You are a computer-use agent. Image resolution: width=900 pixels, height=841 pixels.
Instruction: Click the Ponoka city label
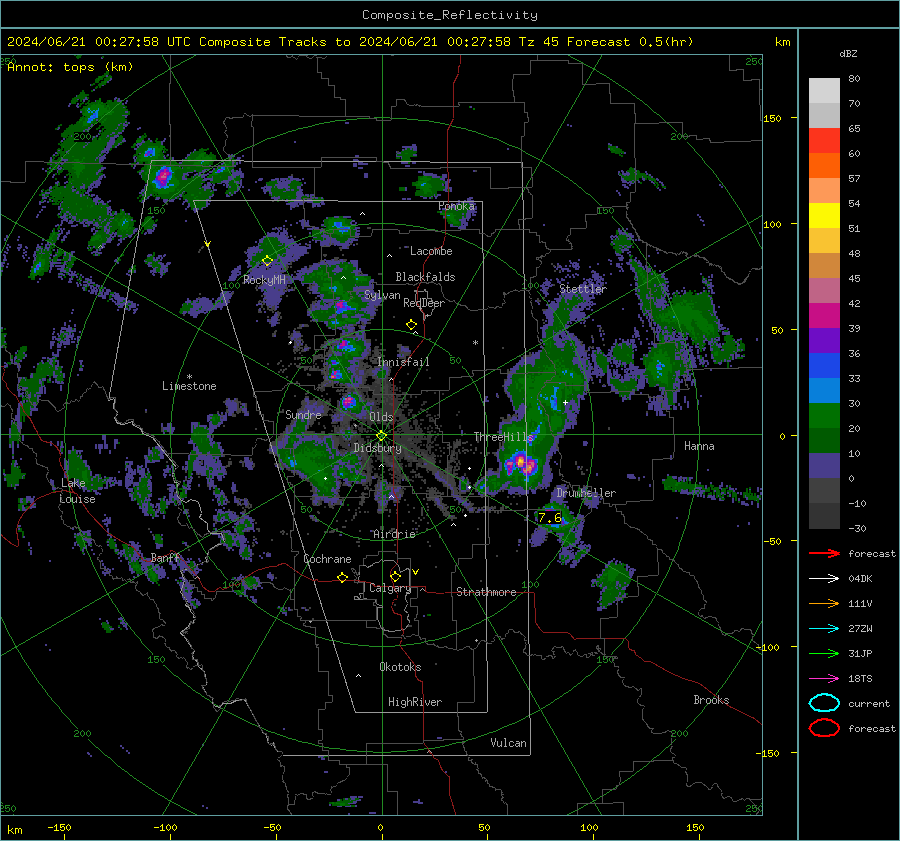pos(456,206)
